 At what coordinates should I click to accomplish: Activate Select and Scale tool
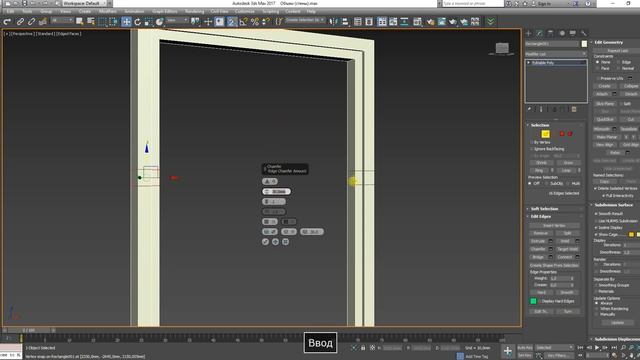click(x=149, y=22)
